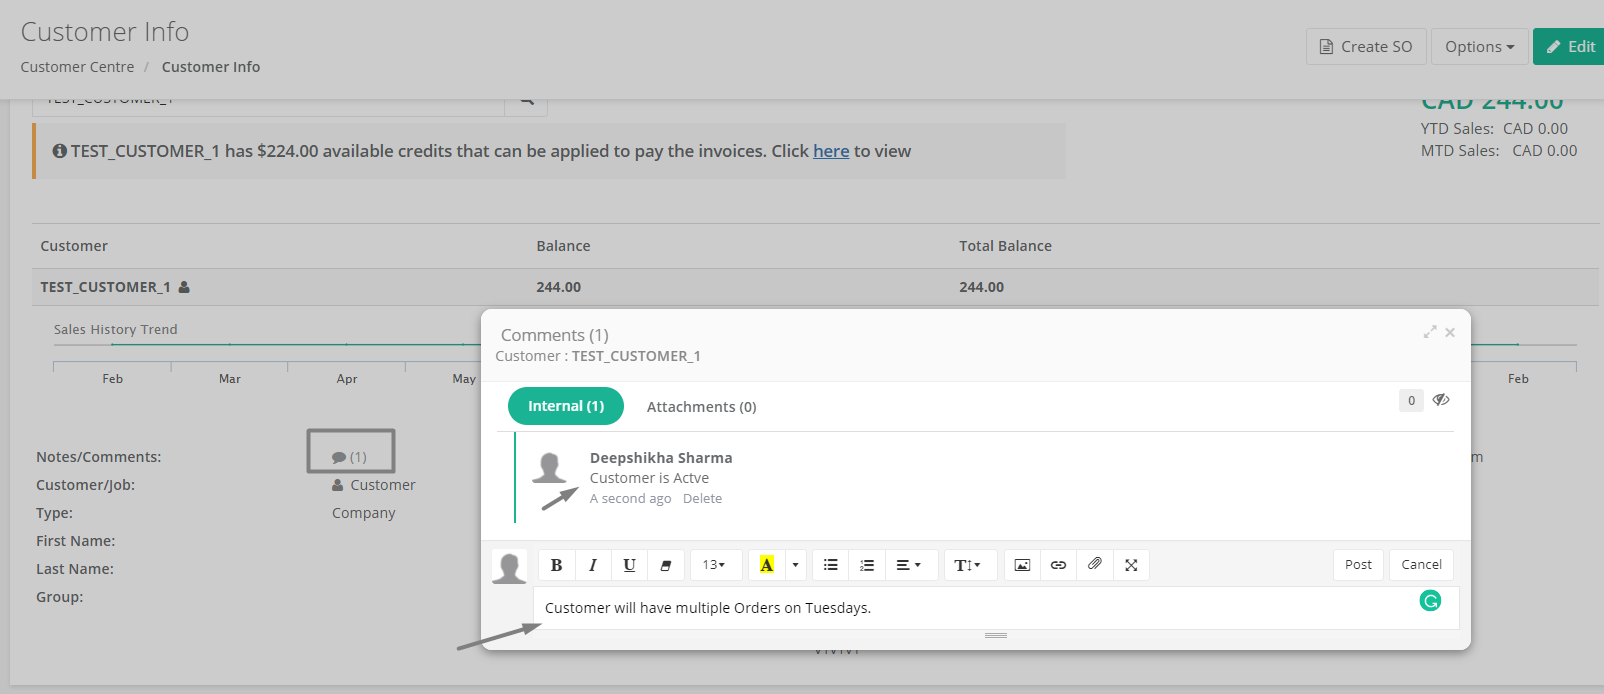Insert a numbered ordered list
The width and height of the screenshot is (1604, 694).
[x=867, y=565]
